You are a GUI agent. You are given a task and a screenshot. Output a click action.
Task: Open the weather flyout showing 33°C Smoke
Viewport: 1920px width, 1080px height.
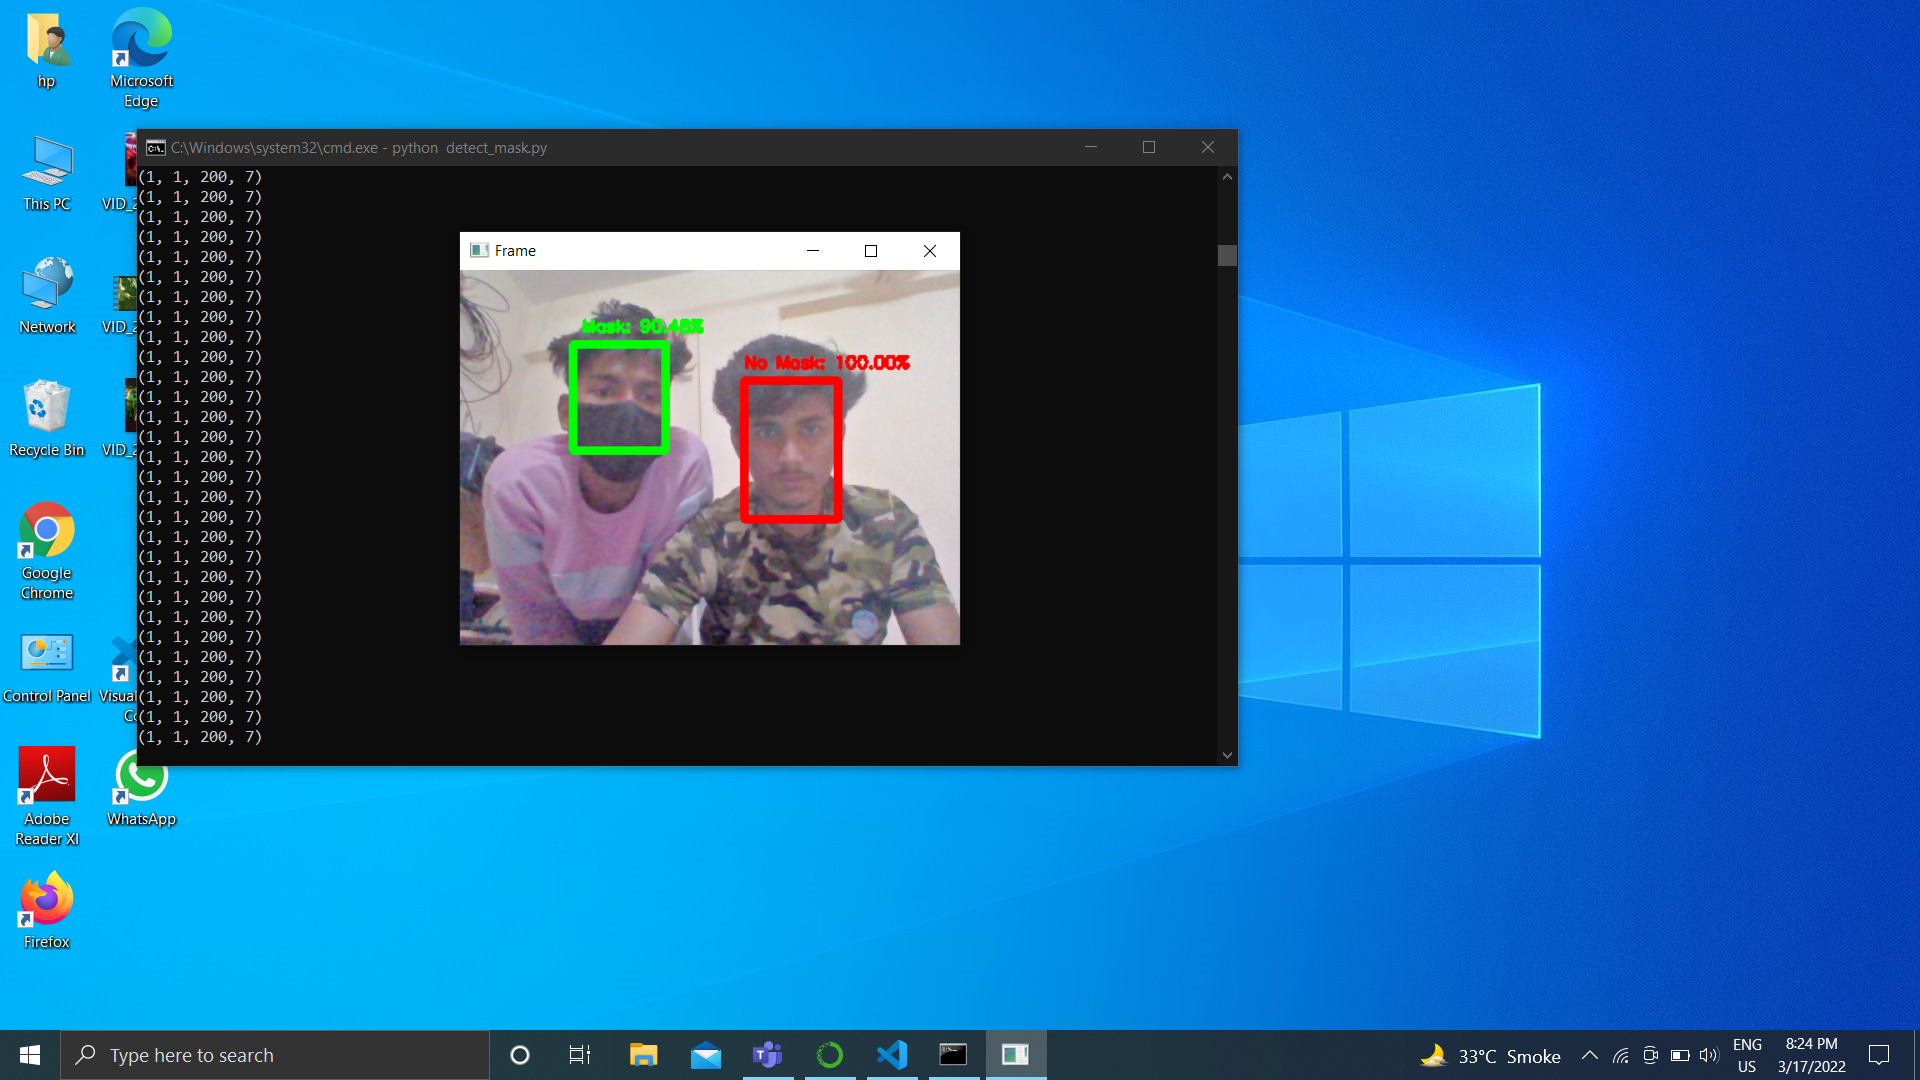click(1490, 1054)
